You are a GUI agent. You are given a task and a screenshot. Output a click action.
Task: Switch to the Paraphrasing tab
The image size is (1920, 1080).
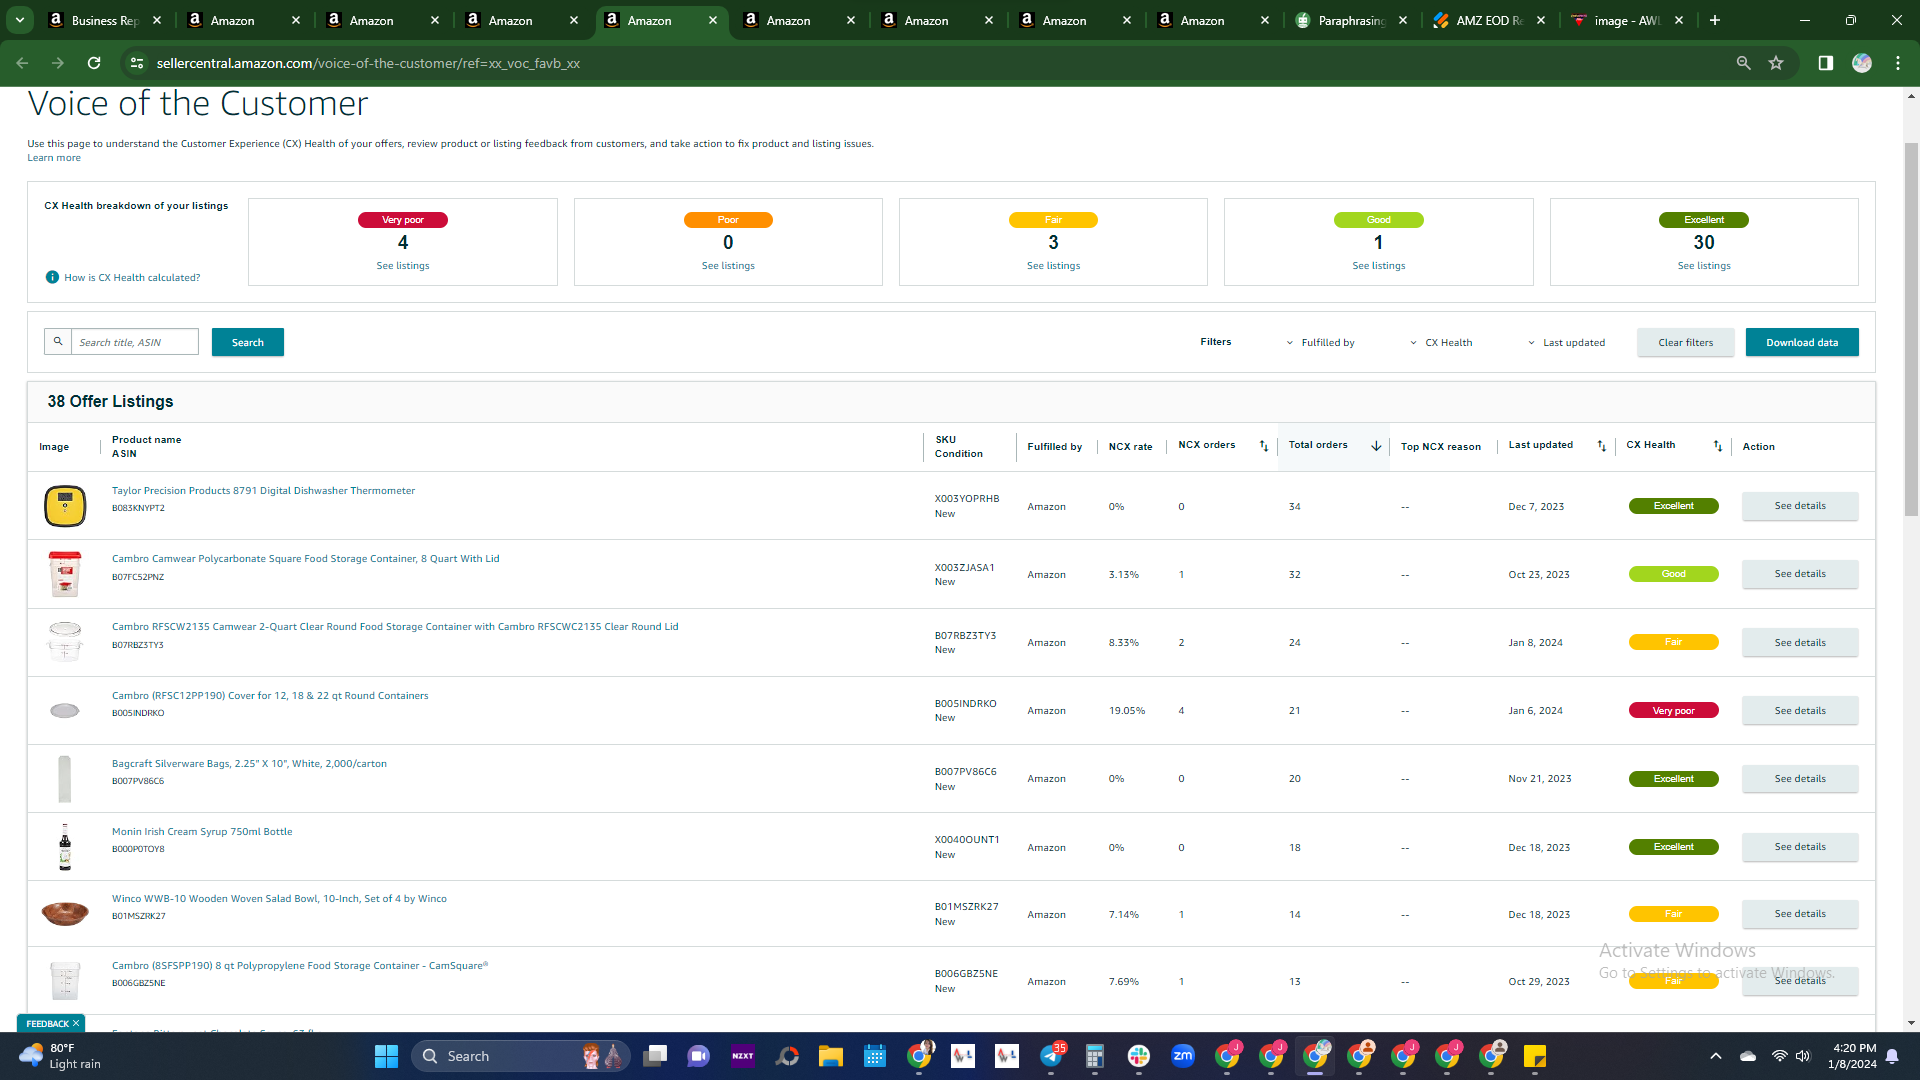tap(1351, 20)
